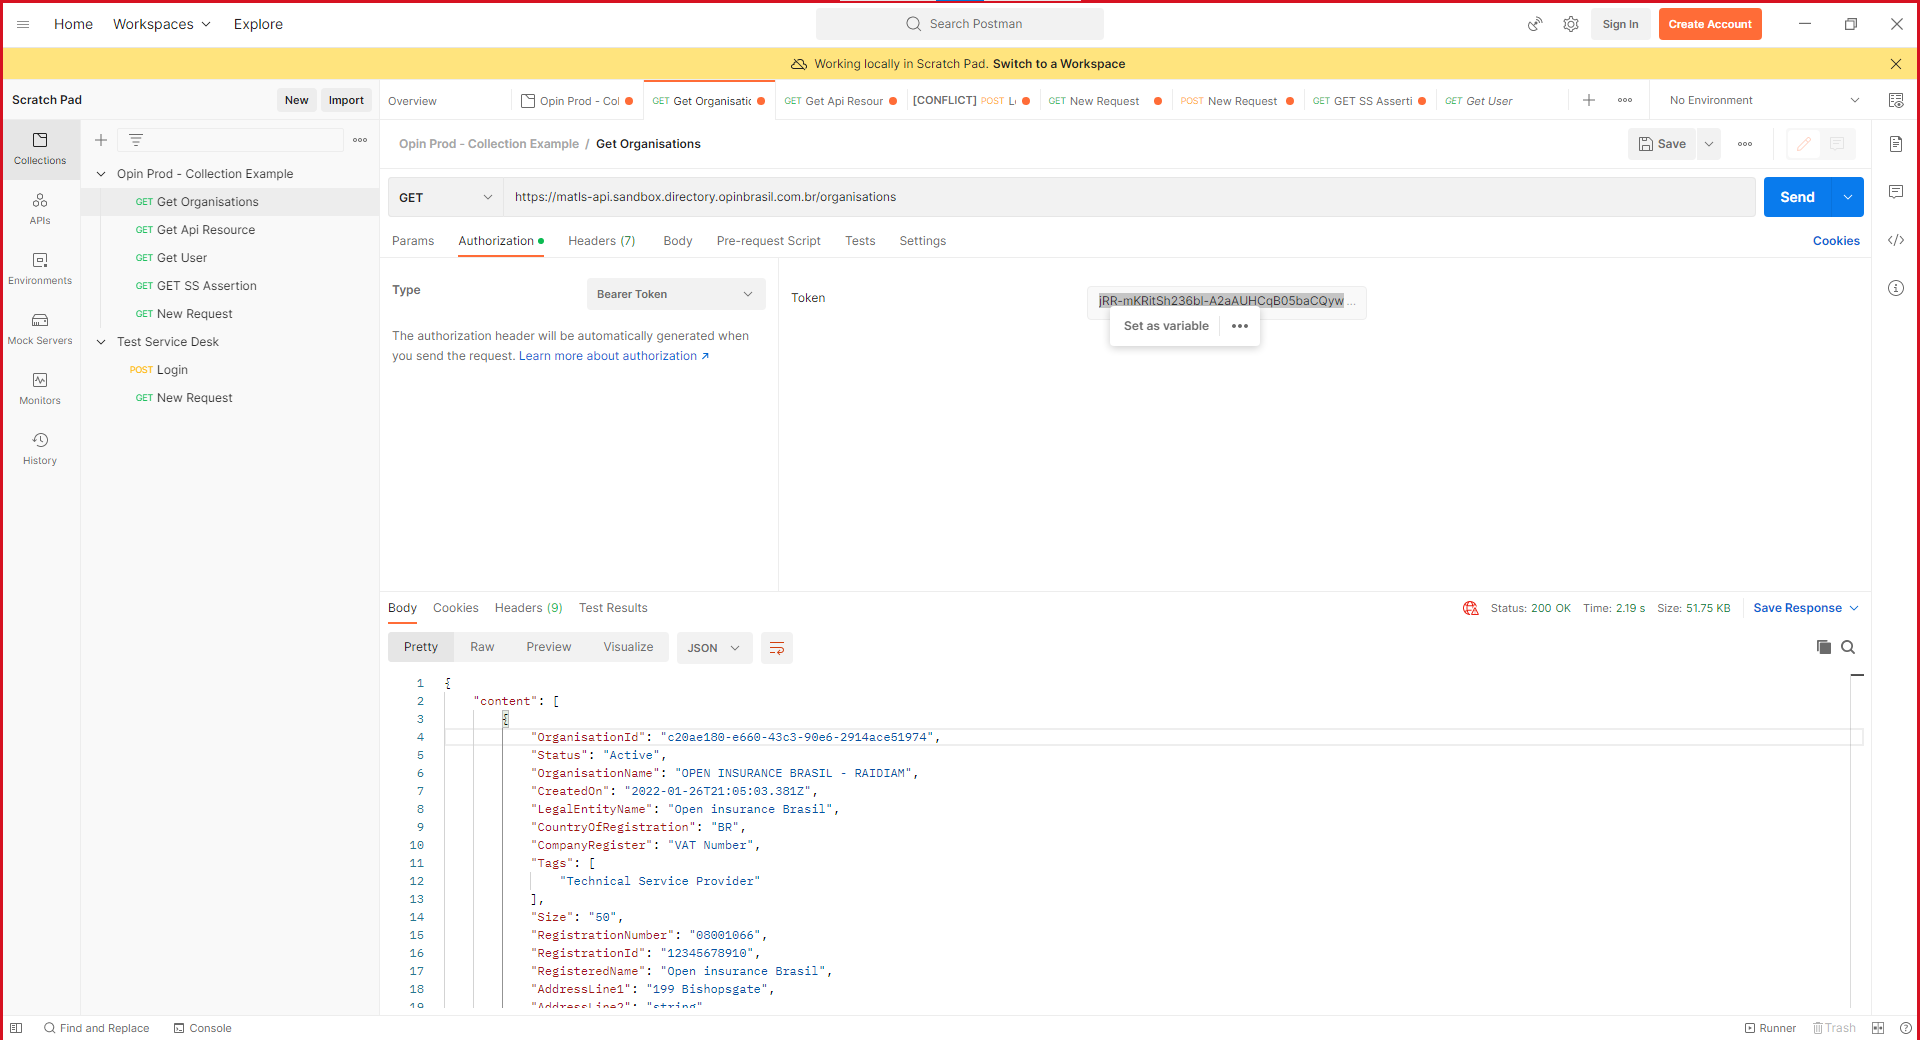Open the Cookies link beside Send
This screenshot has height=1040, width=1920.
pos(1836,241)
